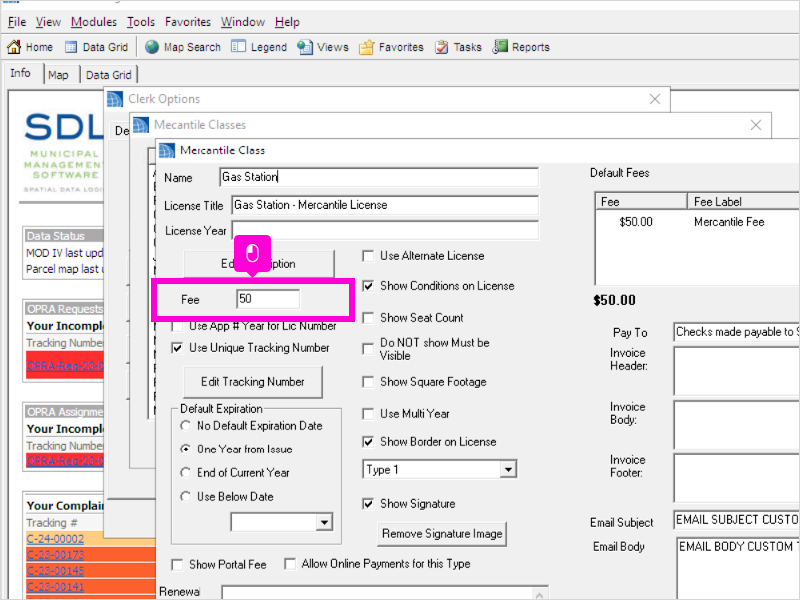
Task: Launch Map Search globe icon
Action: (x=152, y=47)
